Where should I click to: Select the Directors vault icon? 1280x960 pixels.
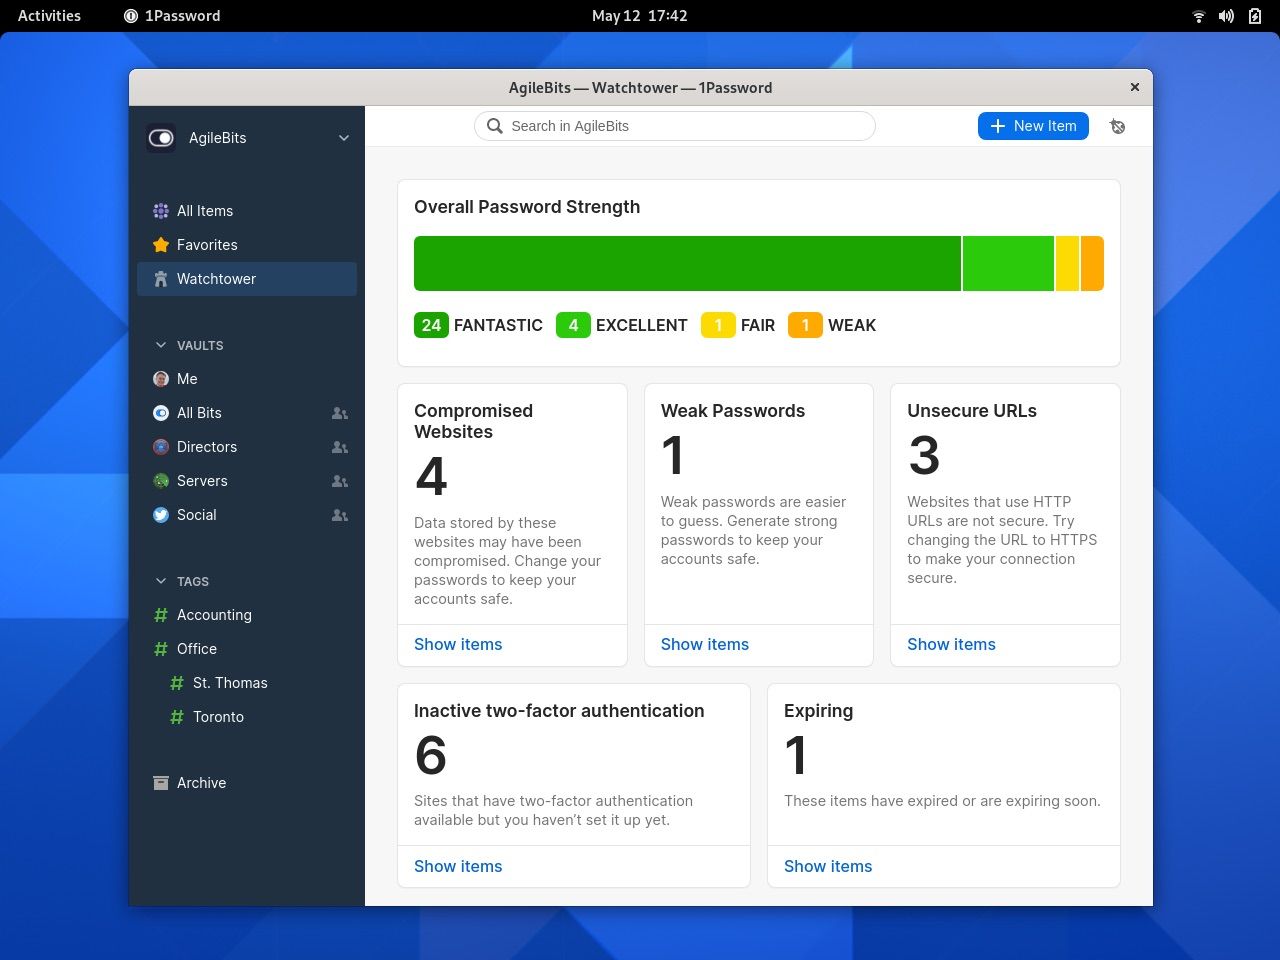click(161, 447)
